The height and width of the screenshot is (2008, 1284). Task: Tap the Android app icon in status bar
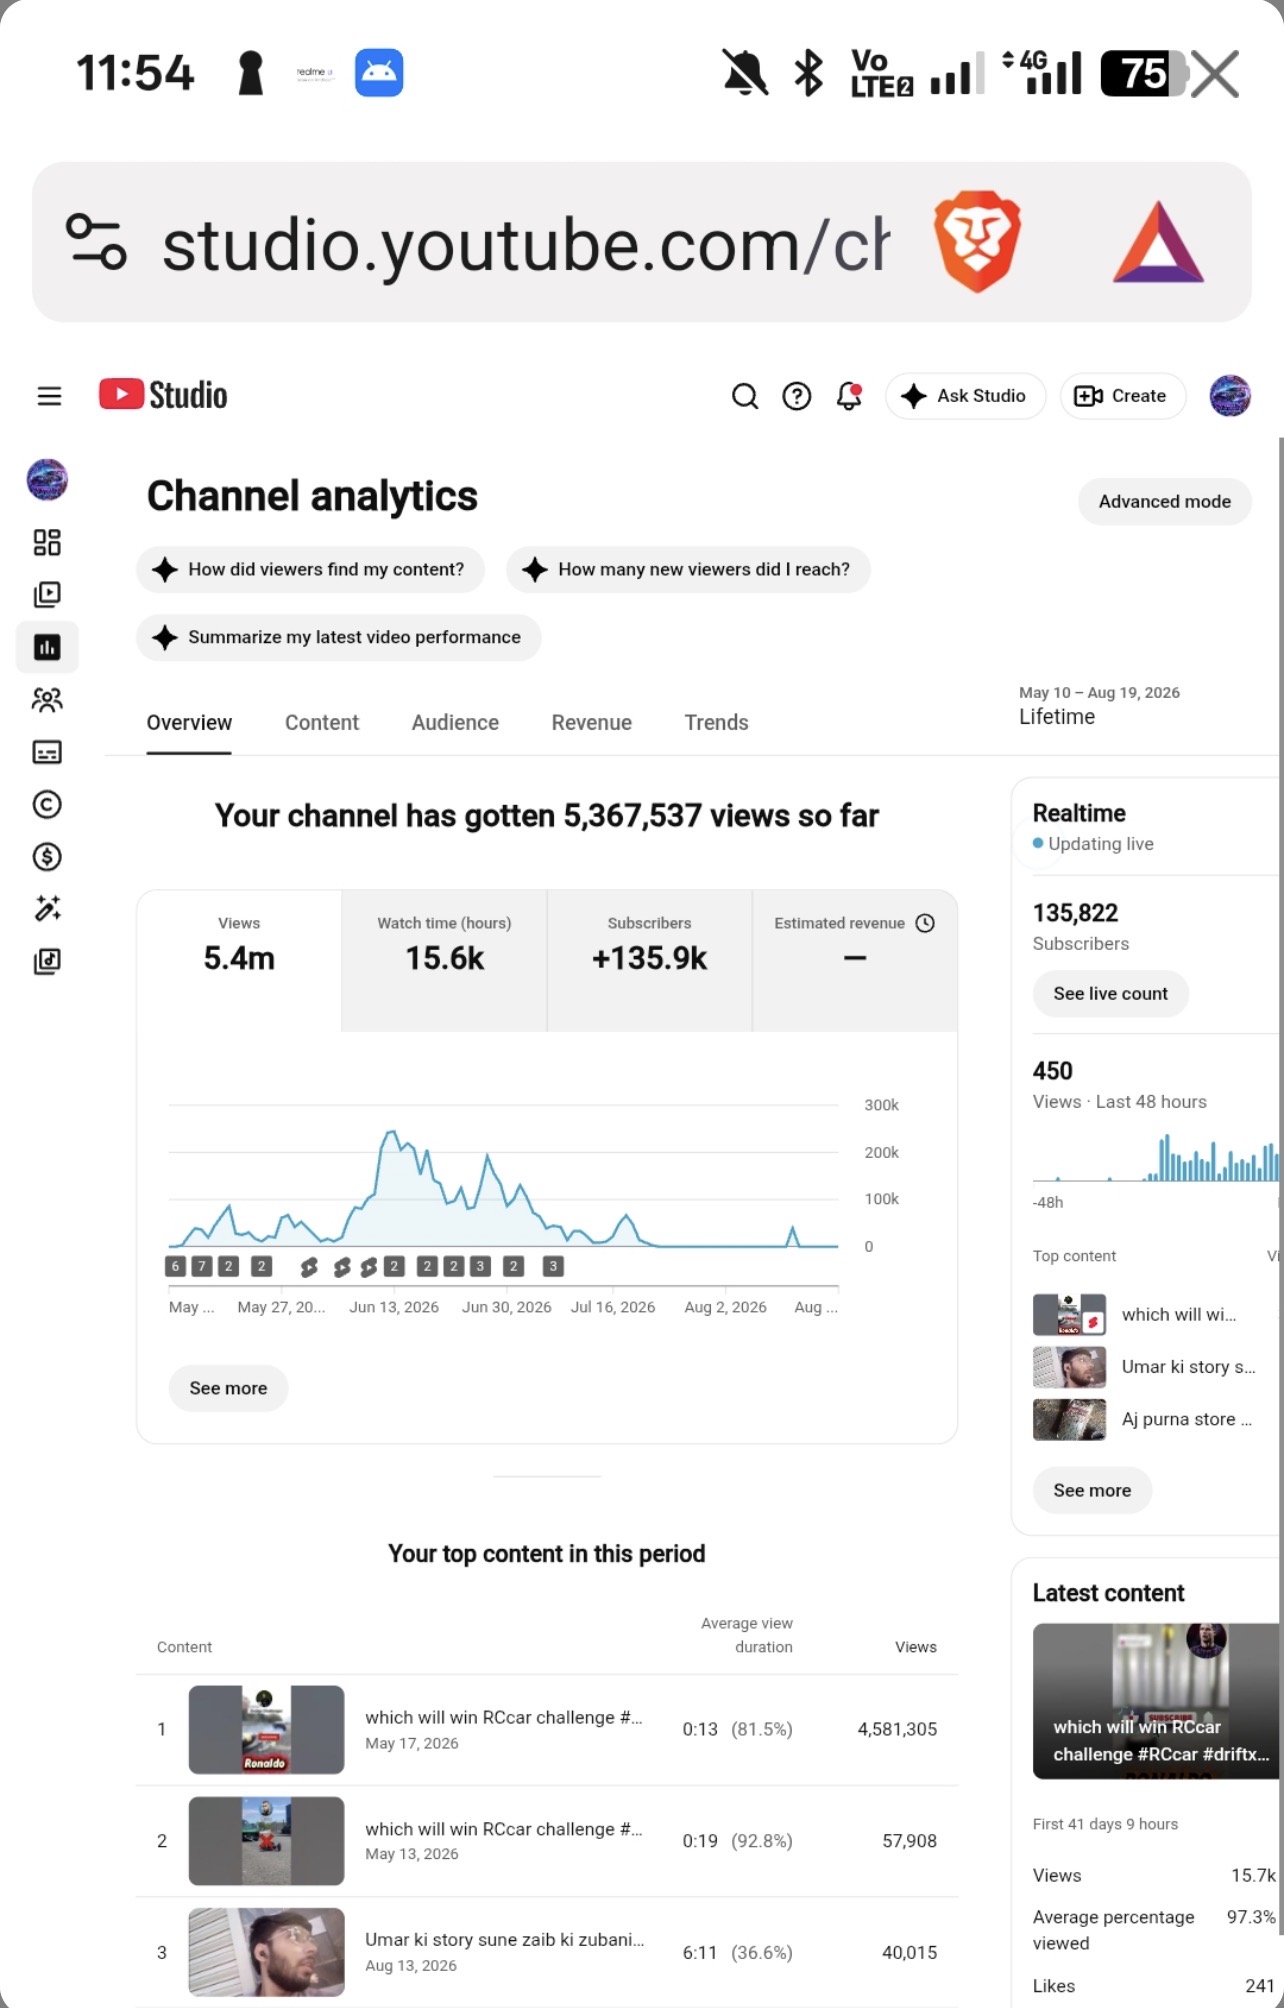pyautogui.click(x=379, y=73)
